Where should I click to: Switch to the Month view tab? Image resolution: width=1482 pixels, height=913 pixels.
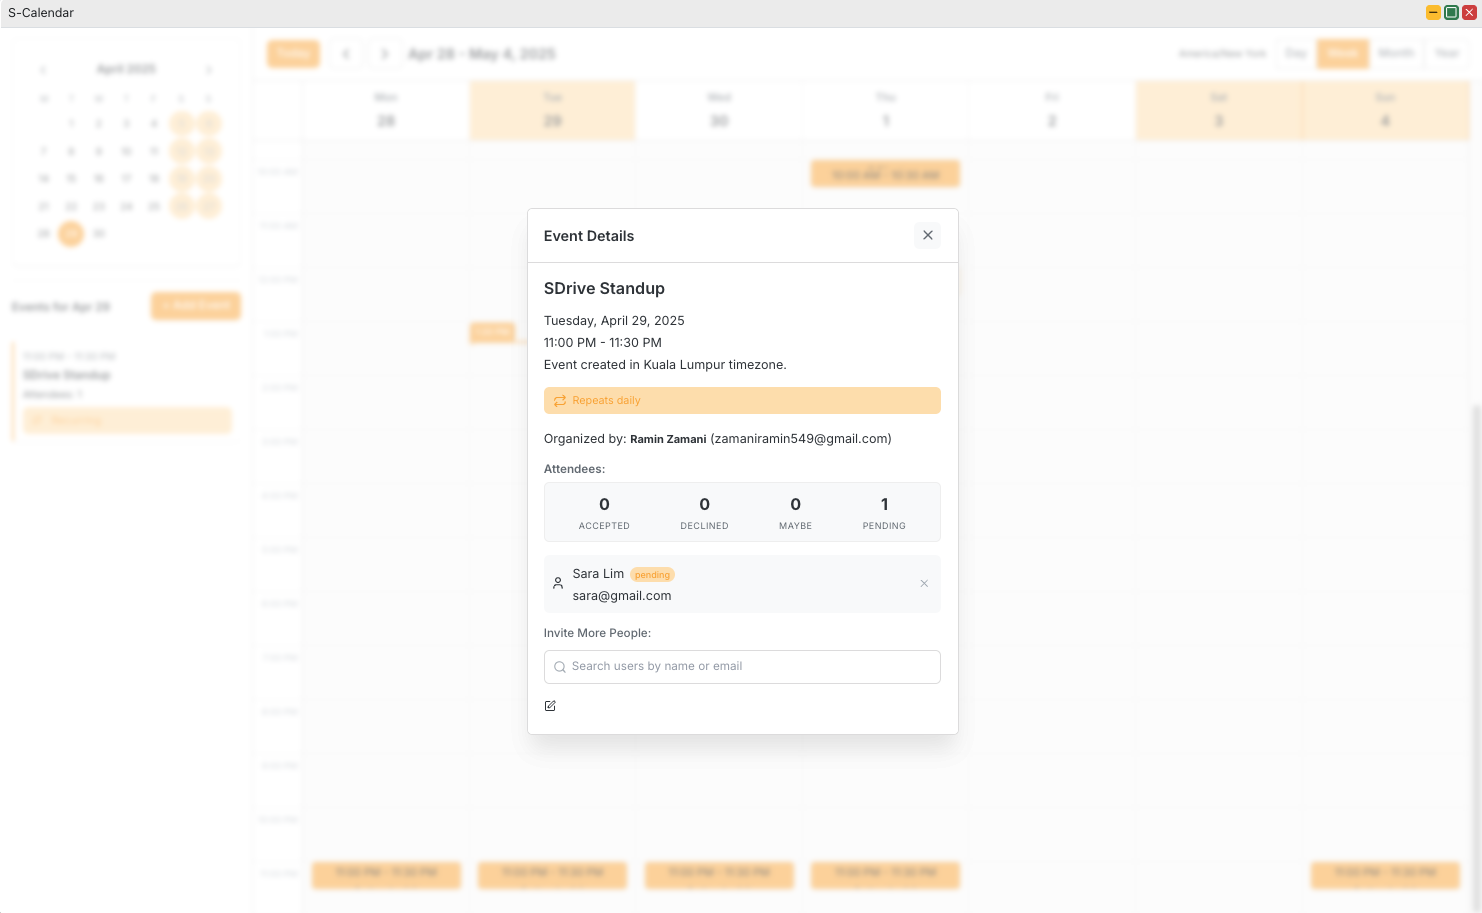(x=1396, y=54)
